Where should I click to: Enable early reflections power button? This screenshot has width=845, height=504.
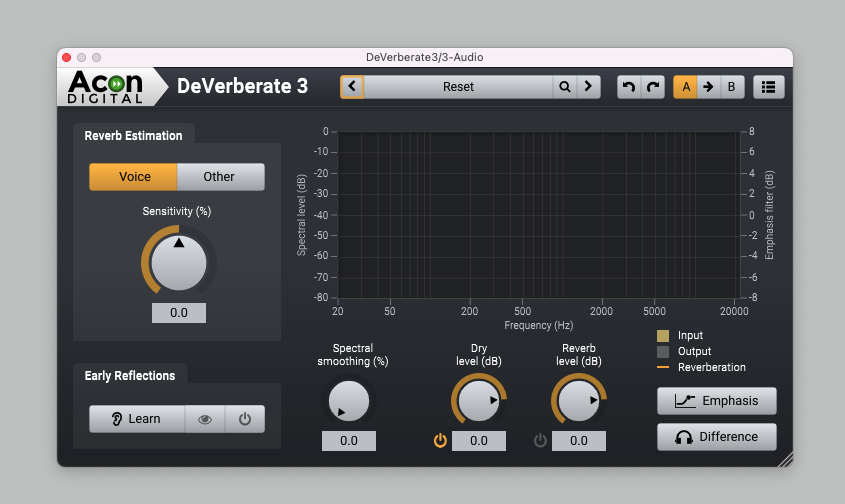pyautogui.click(x=245, y=419)
